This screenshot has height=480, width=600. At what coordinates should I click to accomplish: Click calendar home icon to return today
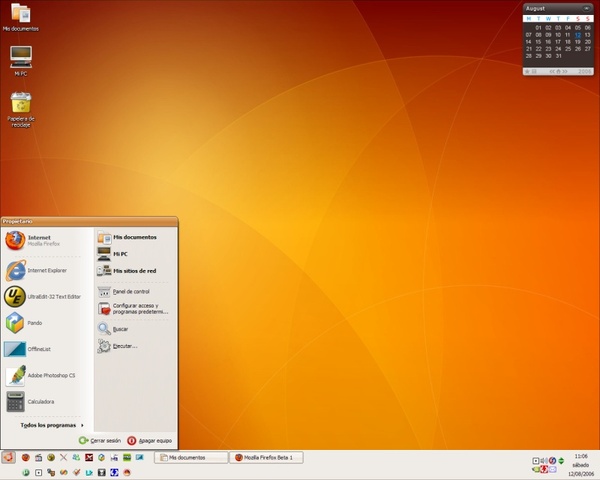(558, 71)
